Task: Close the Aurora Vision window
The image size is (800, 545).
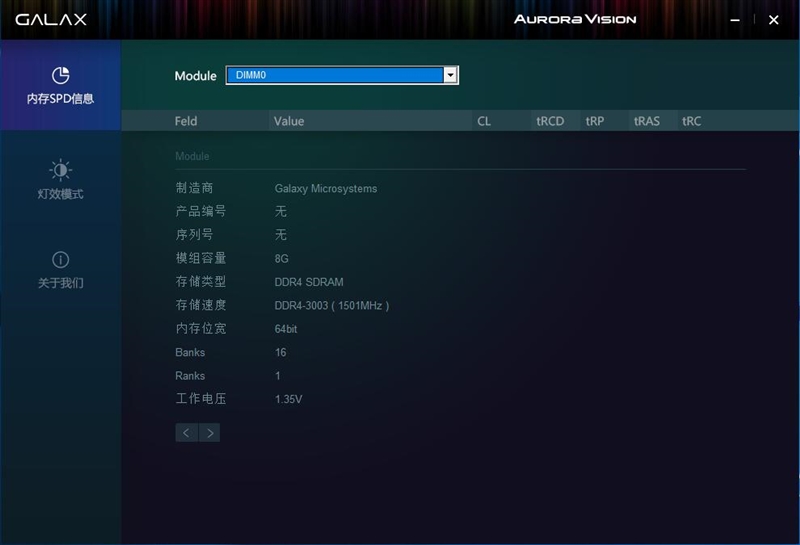Action: coord(773,20)
